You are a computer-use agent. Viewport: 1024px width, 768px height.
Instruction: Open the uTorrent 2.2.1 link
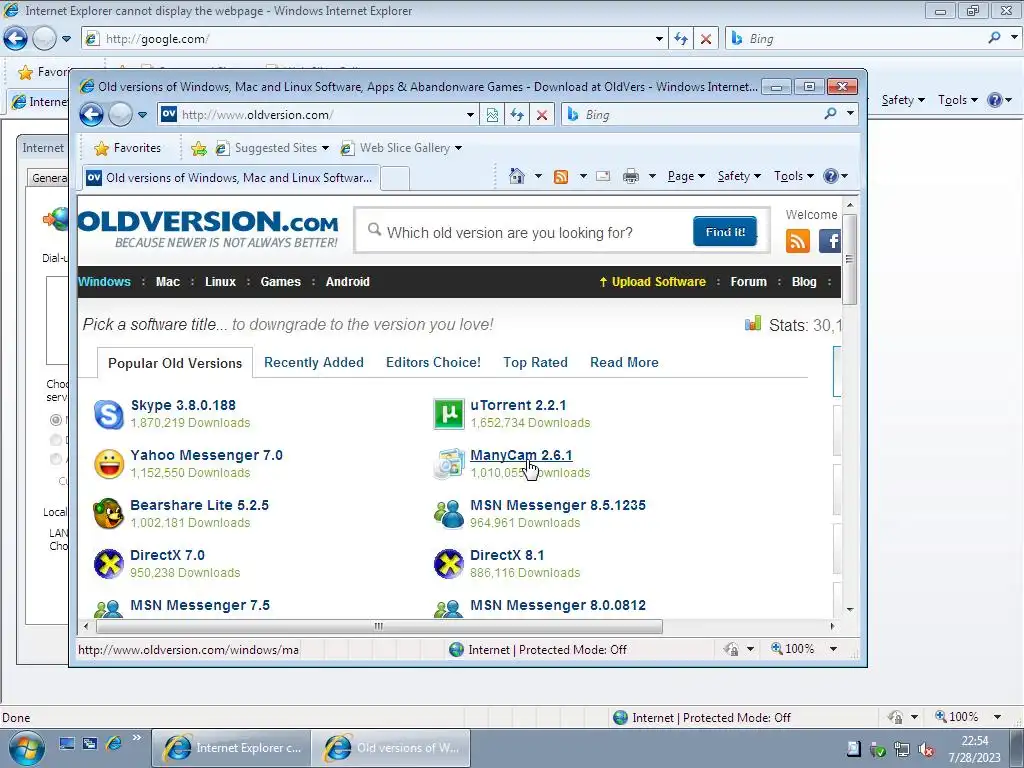tap(519, 406)
